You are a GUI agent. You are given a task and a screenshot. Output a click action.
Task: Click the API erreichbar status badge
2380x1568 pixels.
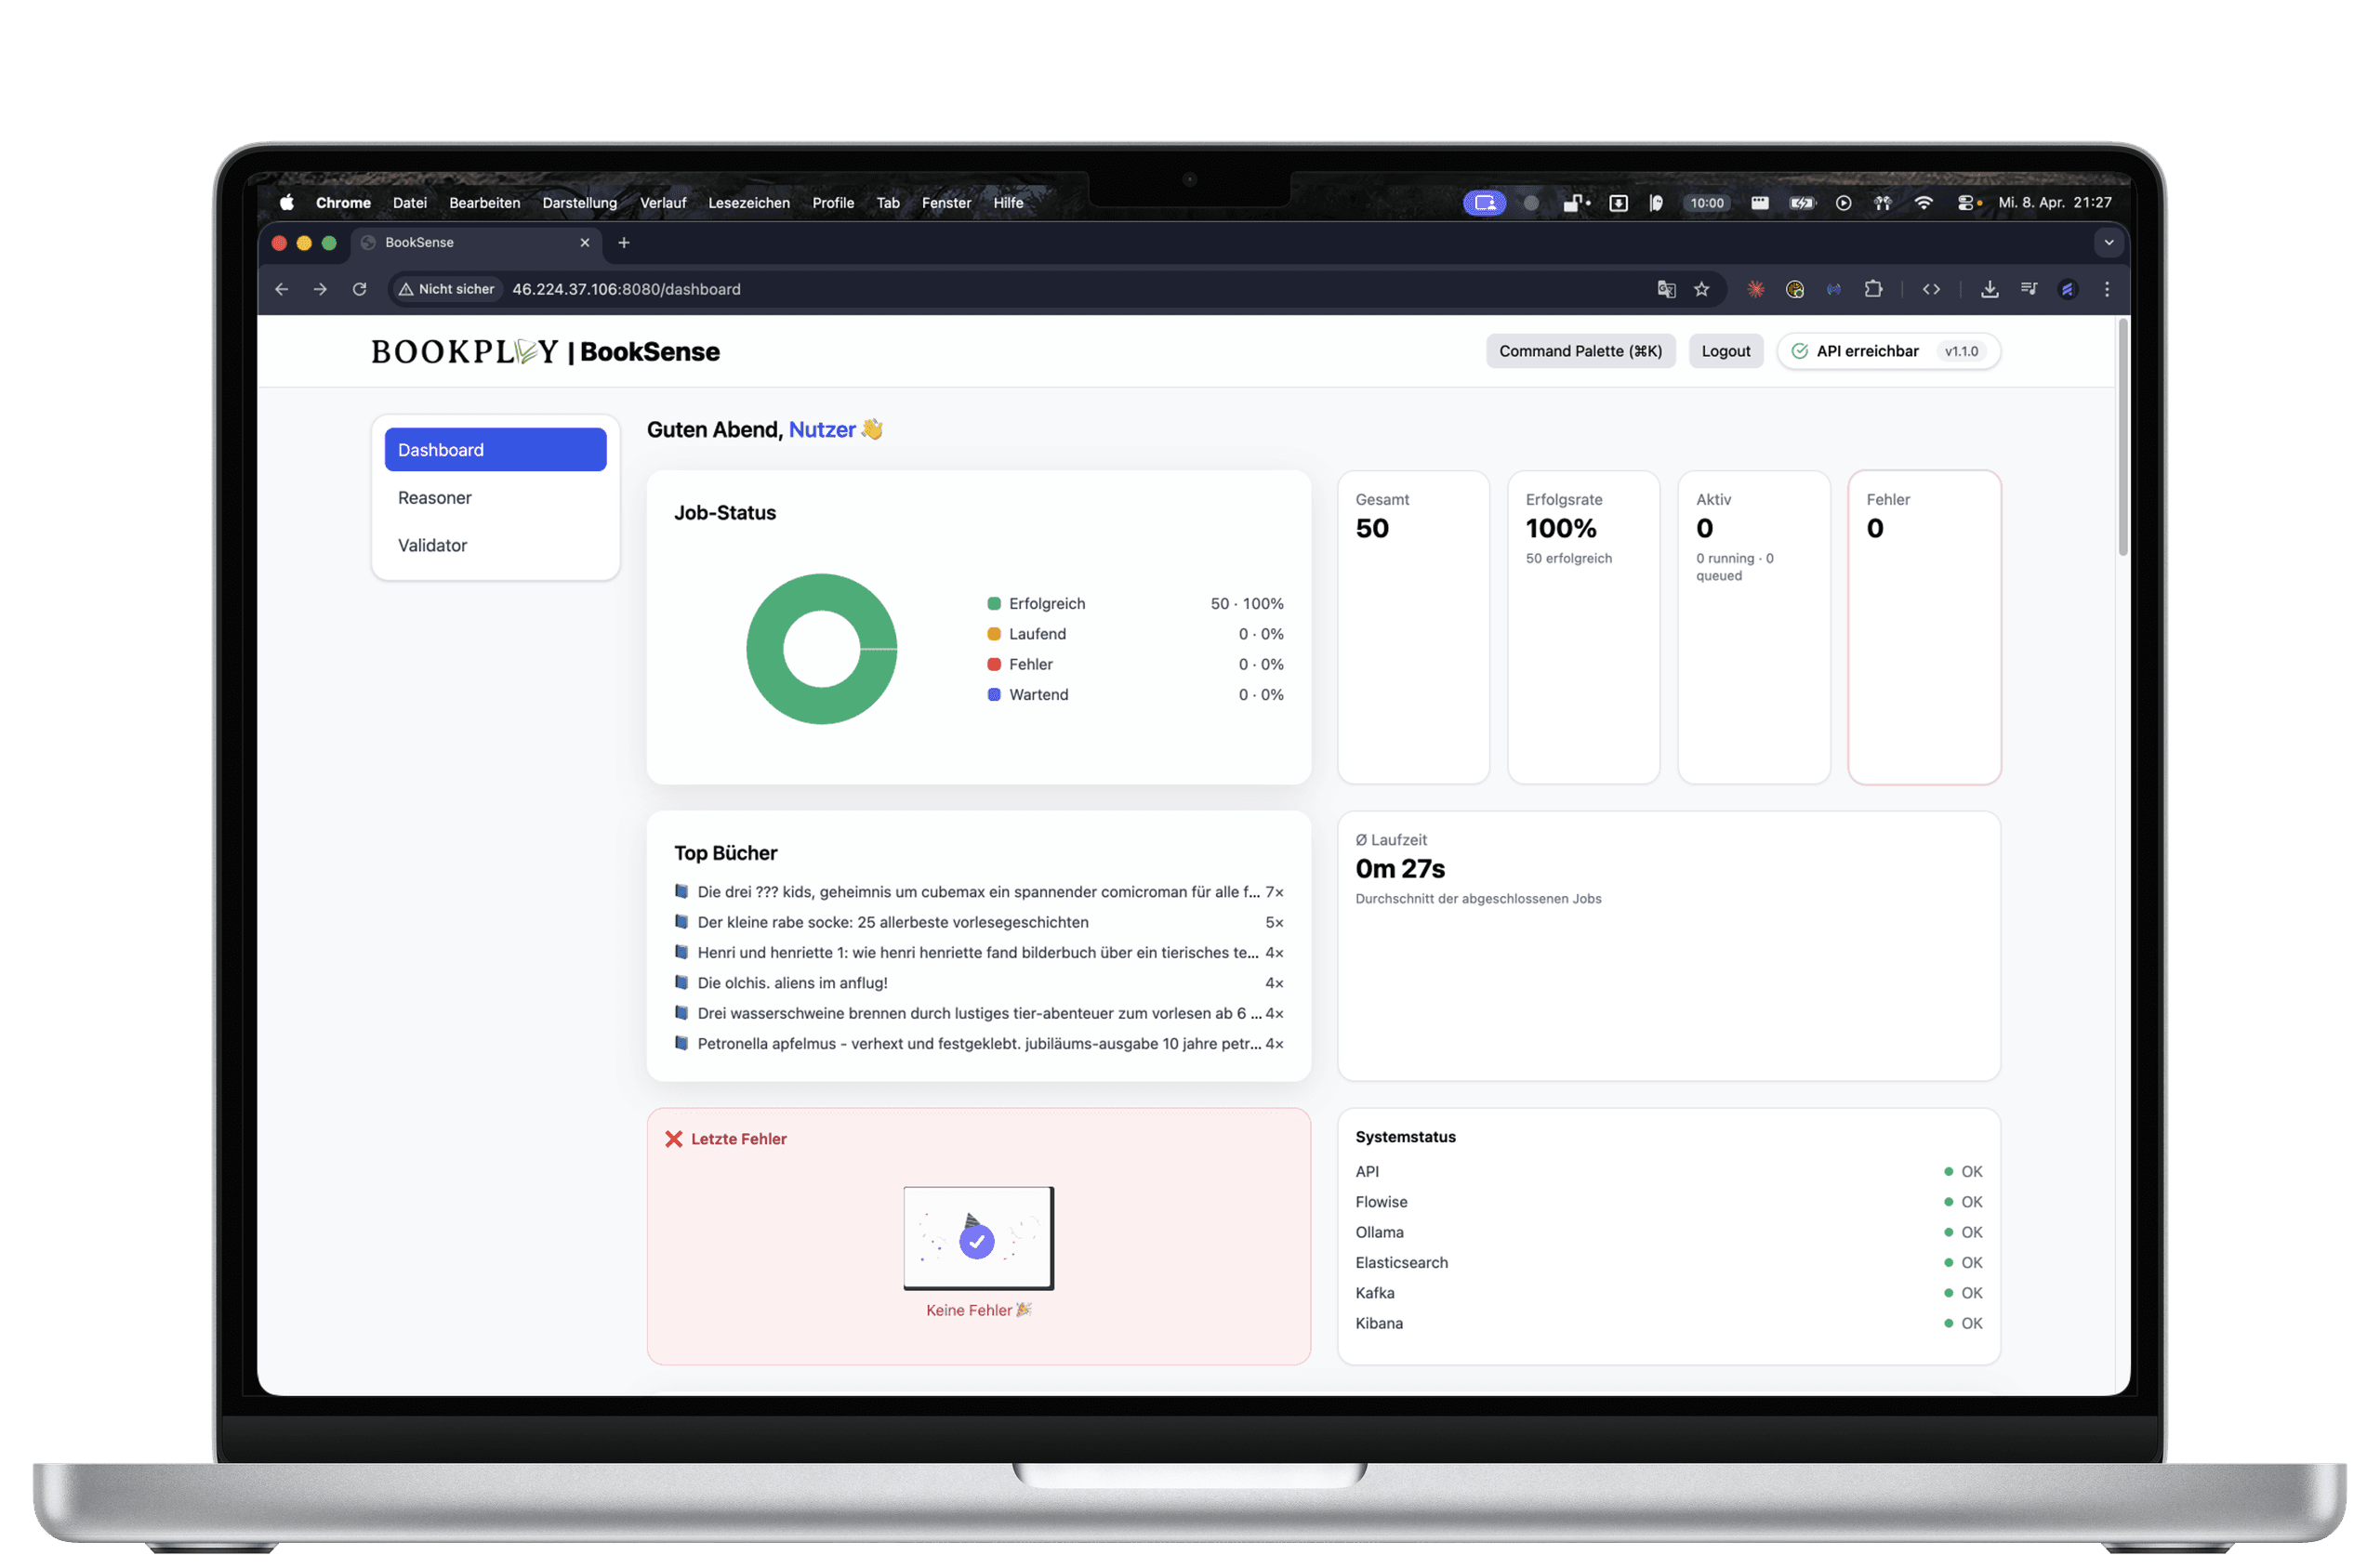click(1888, 351)
